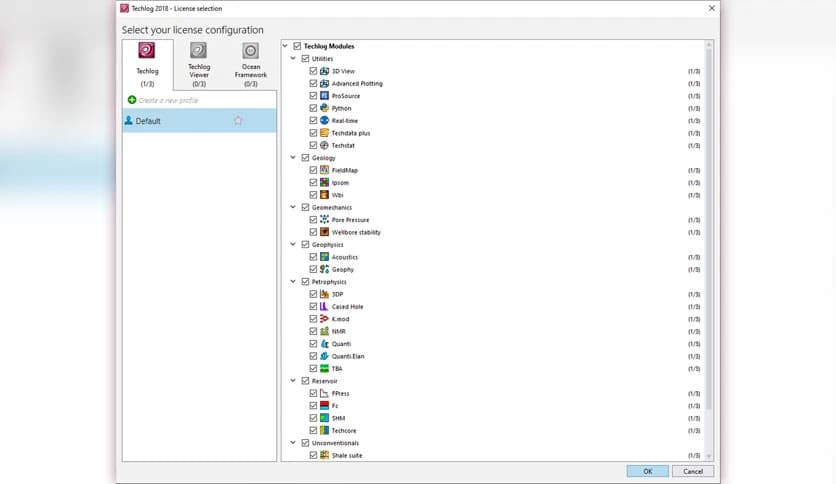Click the Quanti.Elan module icon
The width and height of the screenshot is (836, 484).
click(324, 356)
